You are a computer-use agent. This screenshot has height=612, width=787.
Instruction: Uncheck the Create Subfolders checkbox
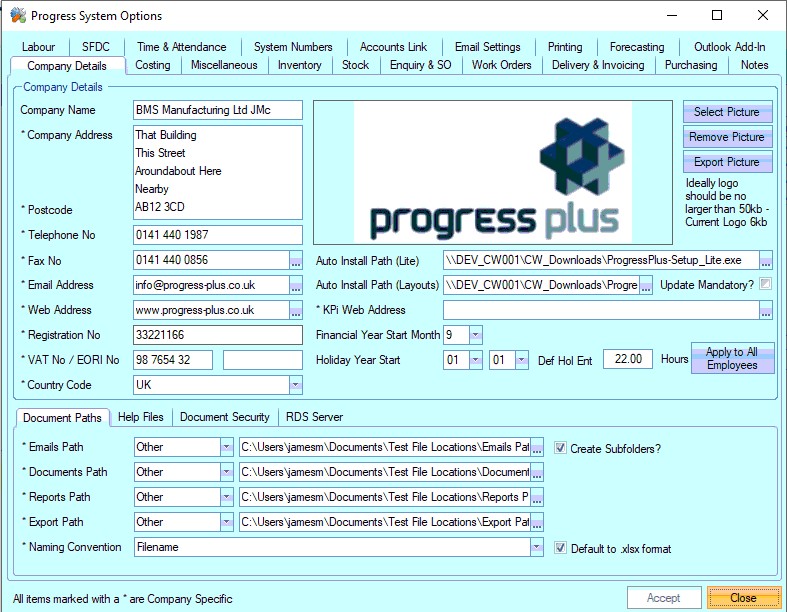(561, 448)
